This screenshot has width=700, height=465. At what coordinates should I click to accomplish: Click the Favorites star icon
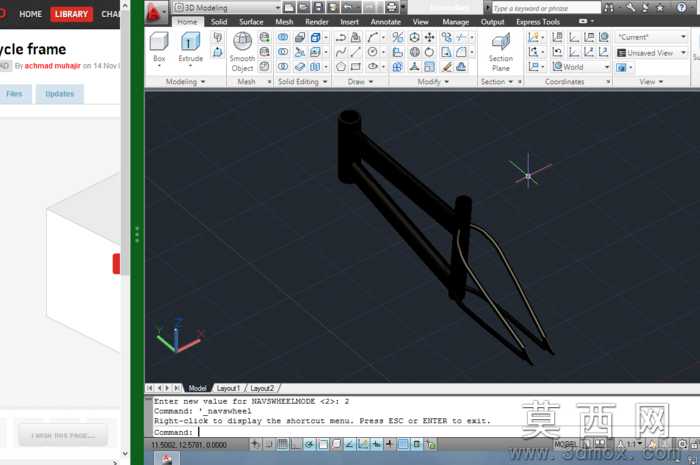pos(660,8)
